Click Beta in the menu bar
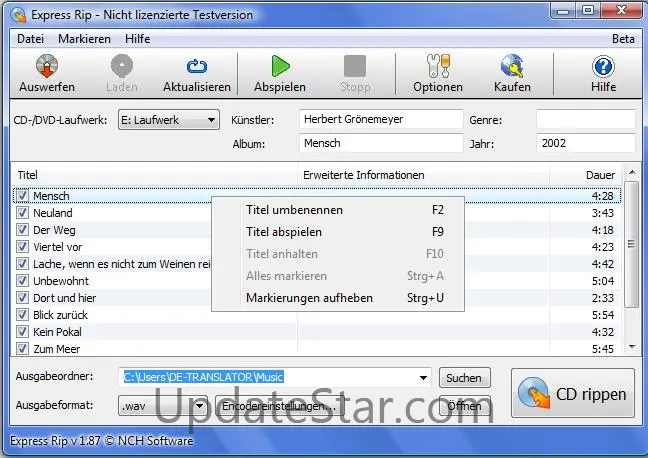The width and height of the screenshot is (648, 458). coord(623,39)
